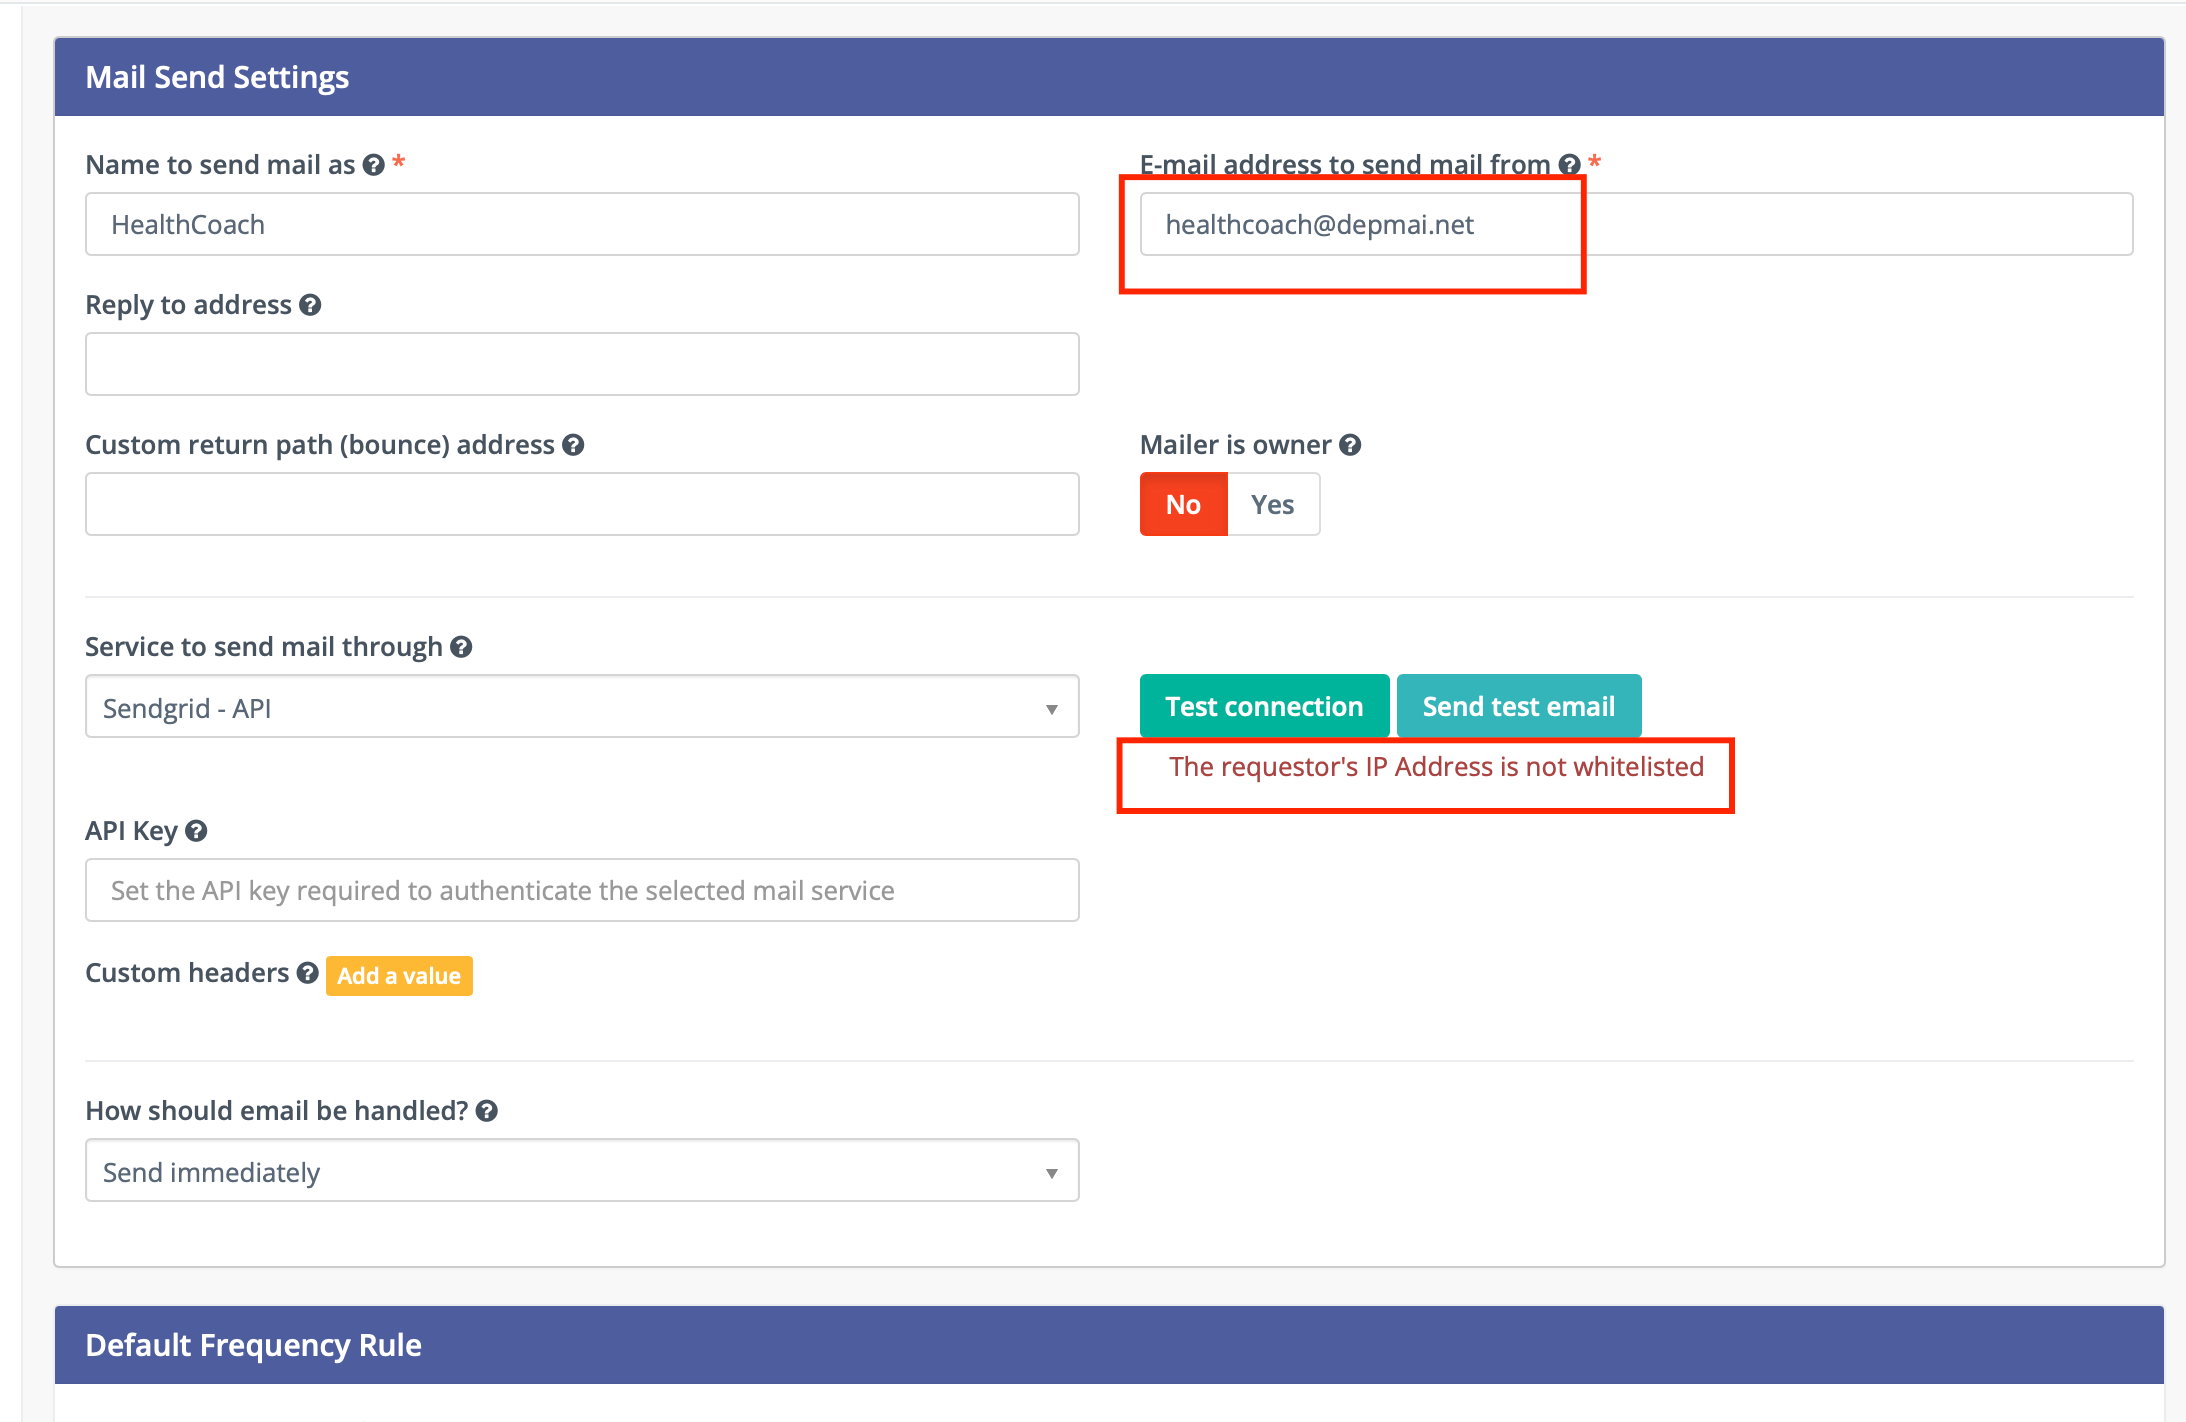
Task: Focus the HealthCoach name input field
Action: tap(582, 225)
